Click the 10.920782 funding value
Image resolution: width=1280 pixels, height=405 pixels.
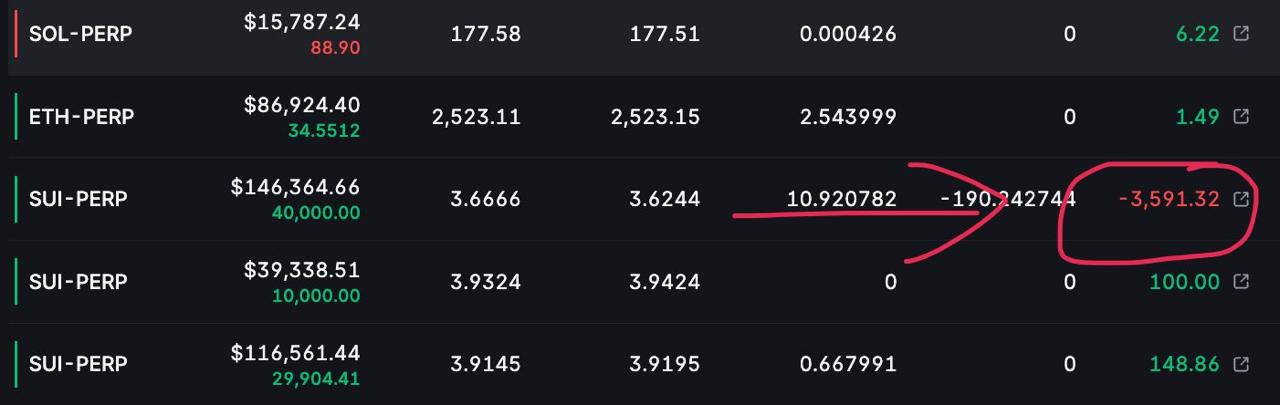click(x=841, y=199)
